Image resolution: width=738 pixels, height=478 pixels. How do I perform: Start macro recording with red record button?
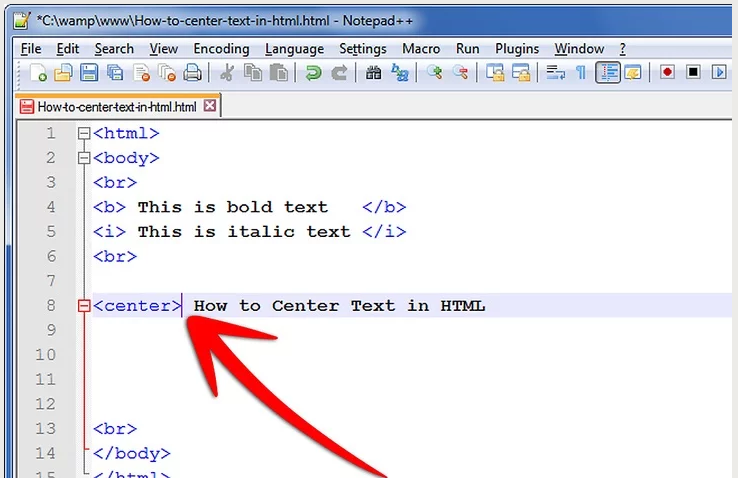[667, 73]
